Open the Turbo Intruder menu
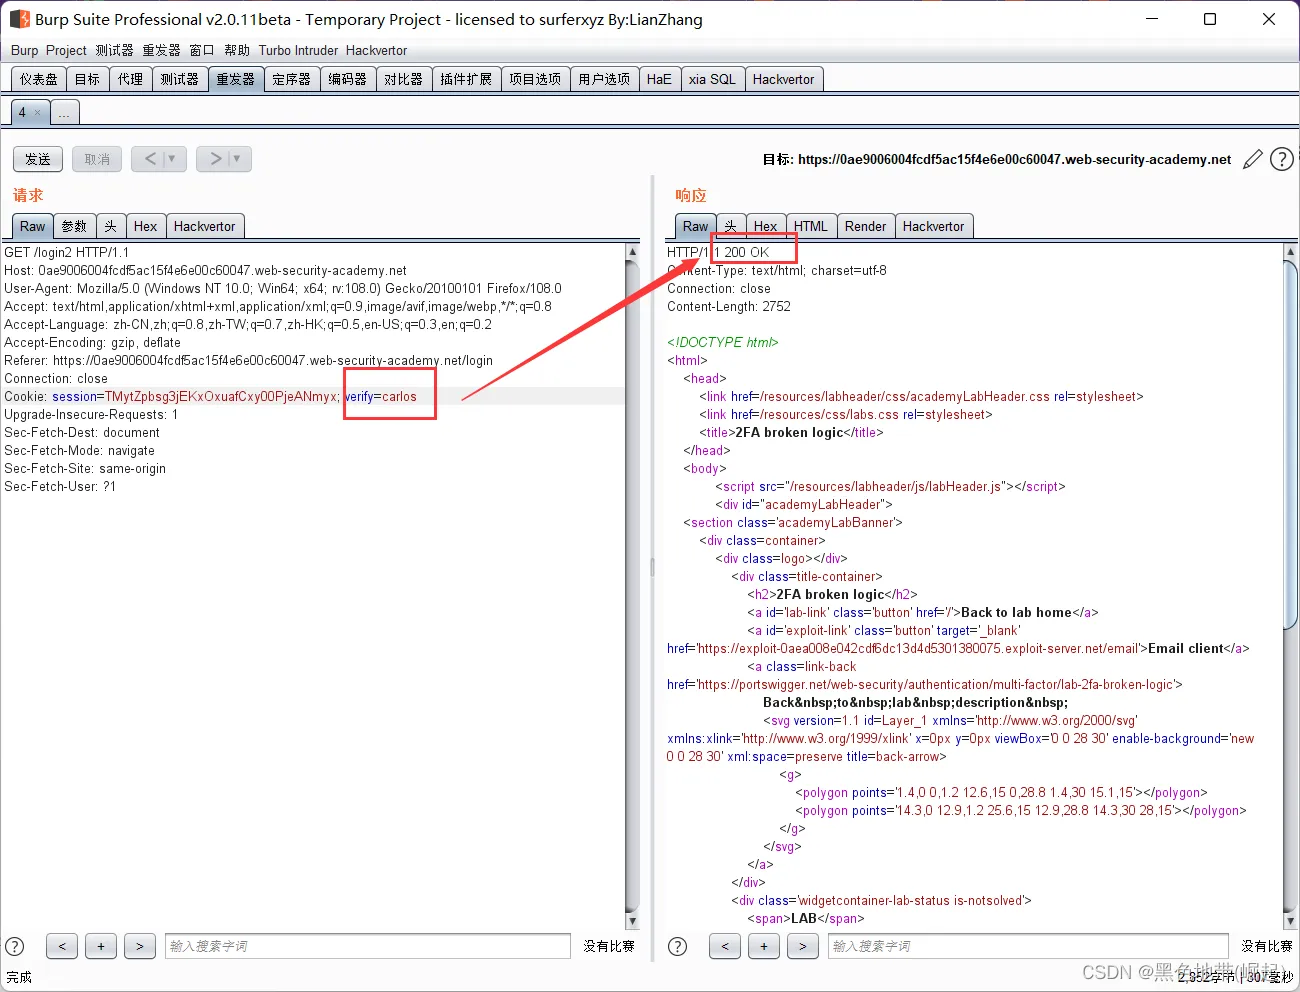This screenshot has width=1300, height=992. pos(298,50)
